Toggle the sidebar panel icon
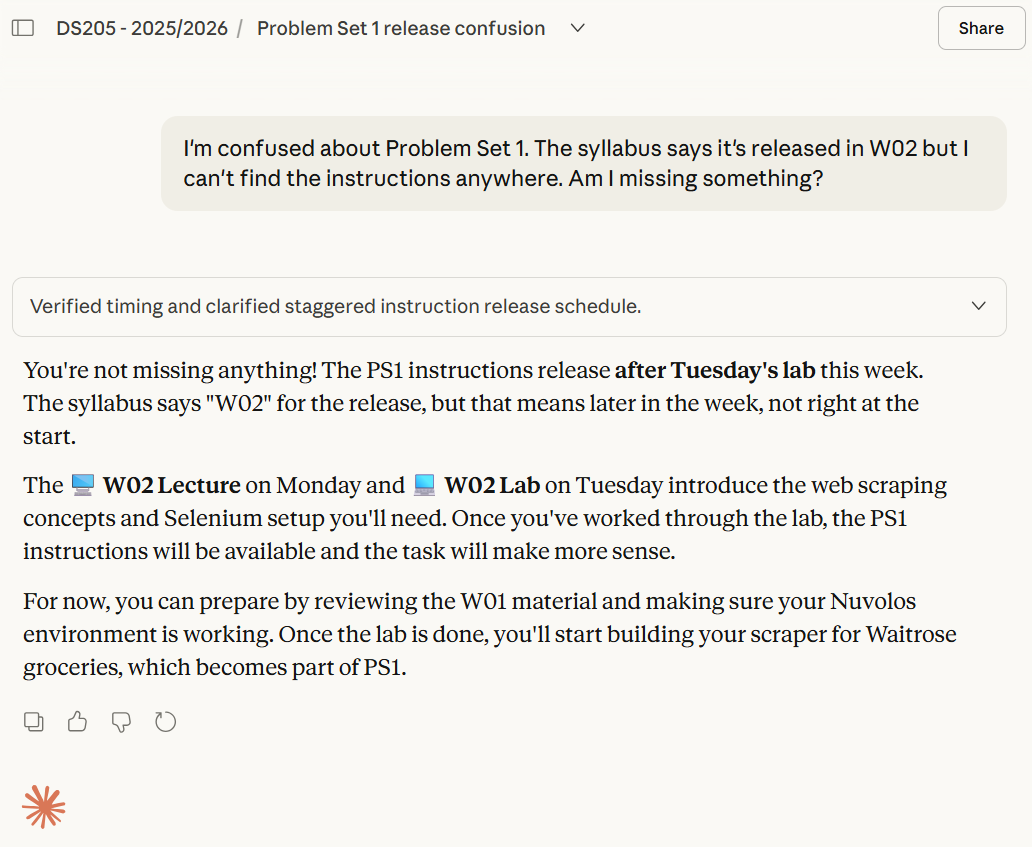The height and width of the screenshot is (847, 1032). click(x=22, y=28)
